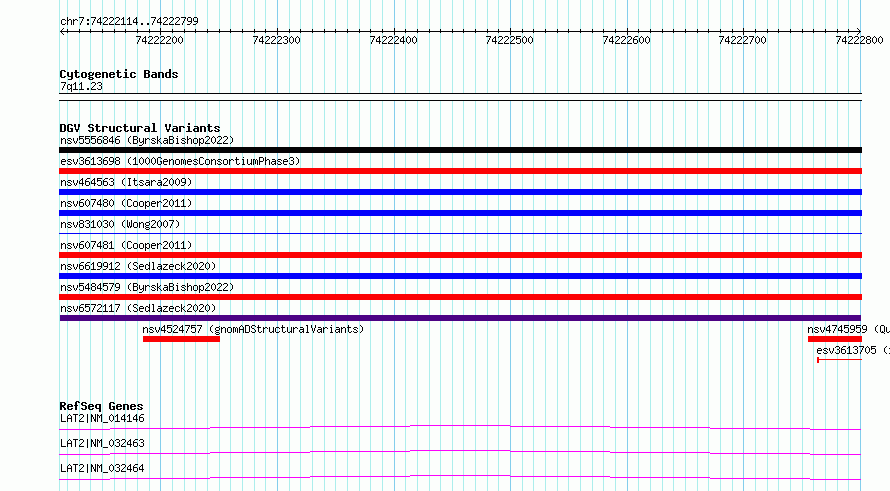Select the LAT2|NM_032463 gene label

[x=102, y=443]
